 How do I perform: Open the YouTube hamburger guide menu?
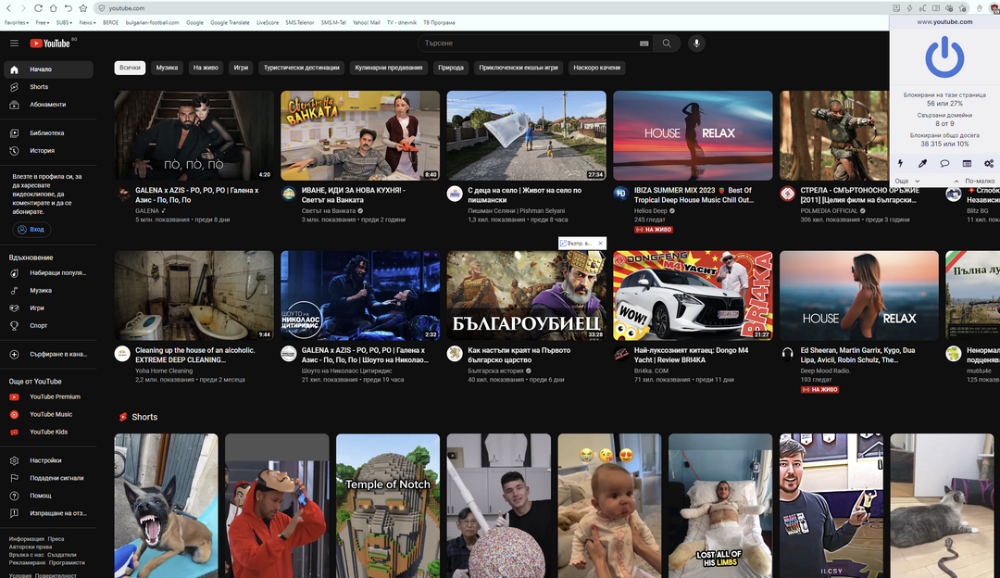pos(14,43)
